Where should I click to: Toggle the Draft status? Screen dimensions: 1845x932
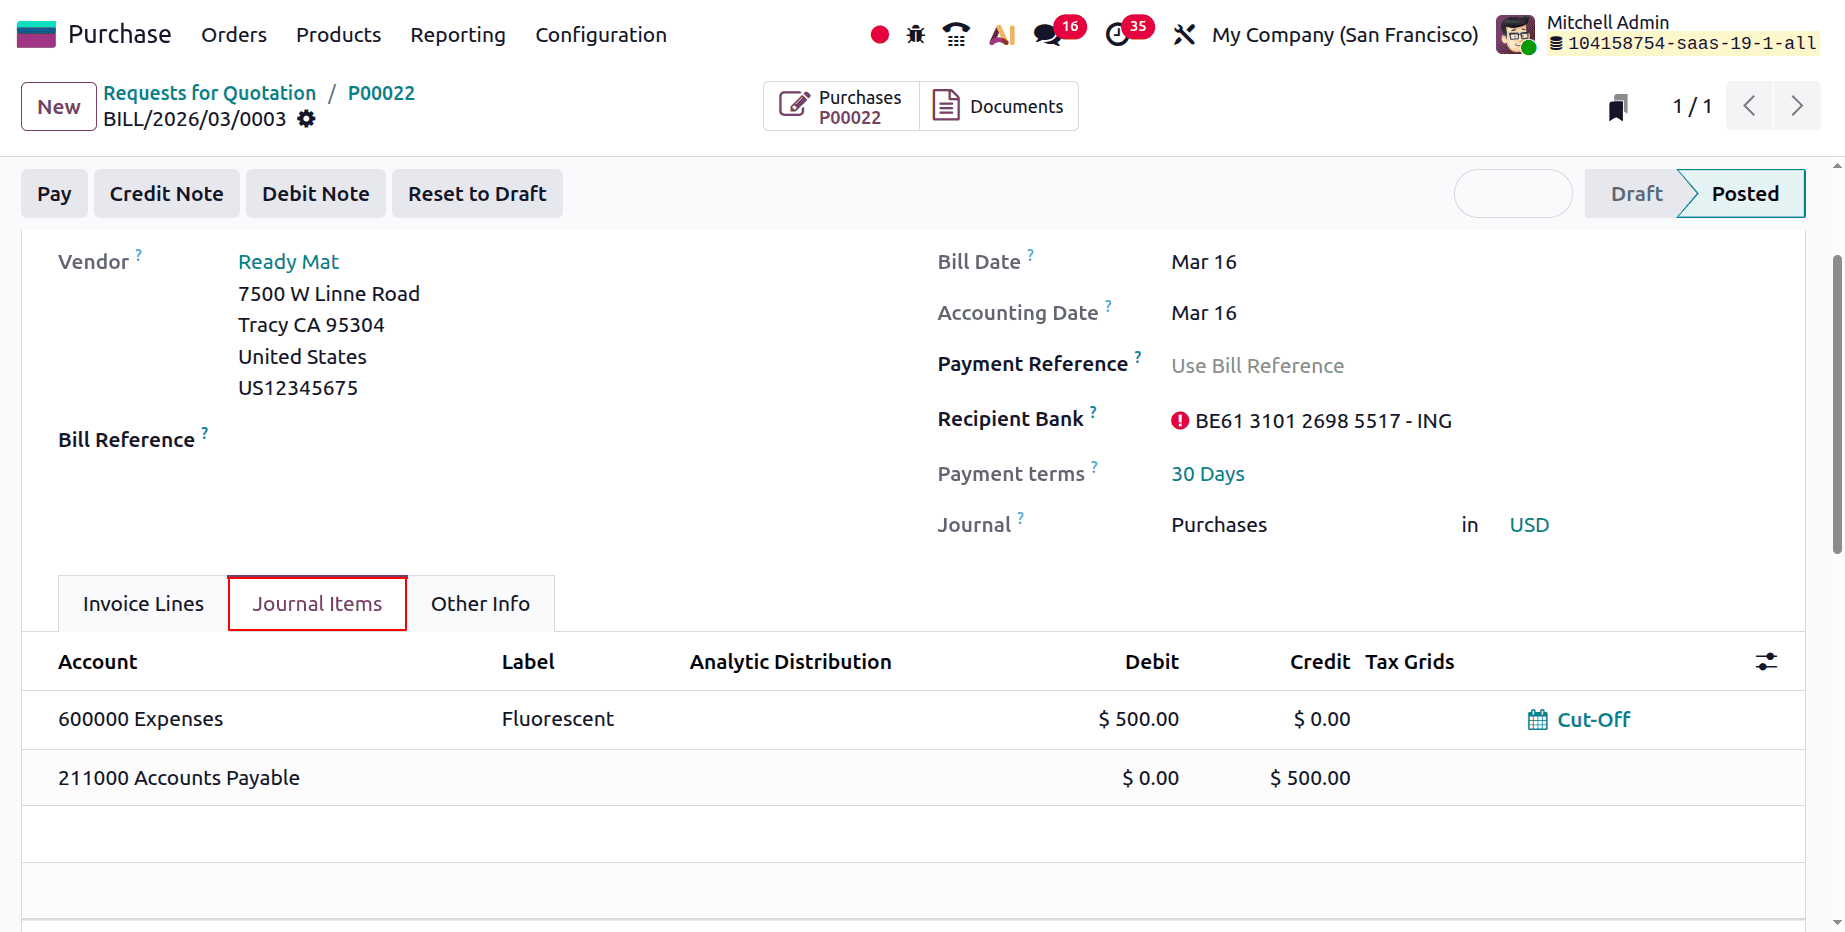[x=1636, y=193]
